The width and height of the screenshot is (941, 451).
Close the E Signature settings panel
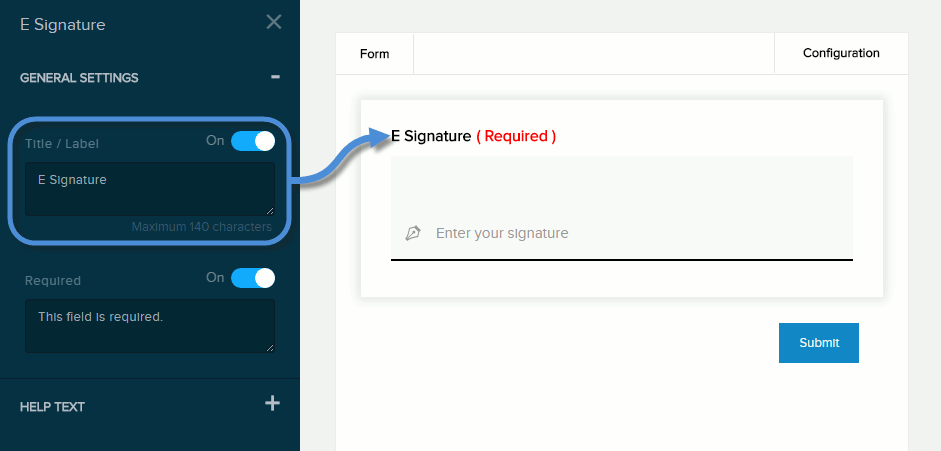[273, 22]
